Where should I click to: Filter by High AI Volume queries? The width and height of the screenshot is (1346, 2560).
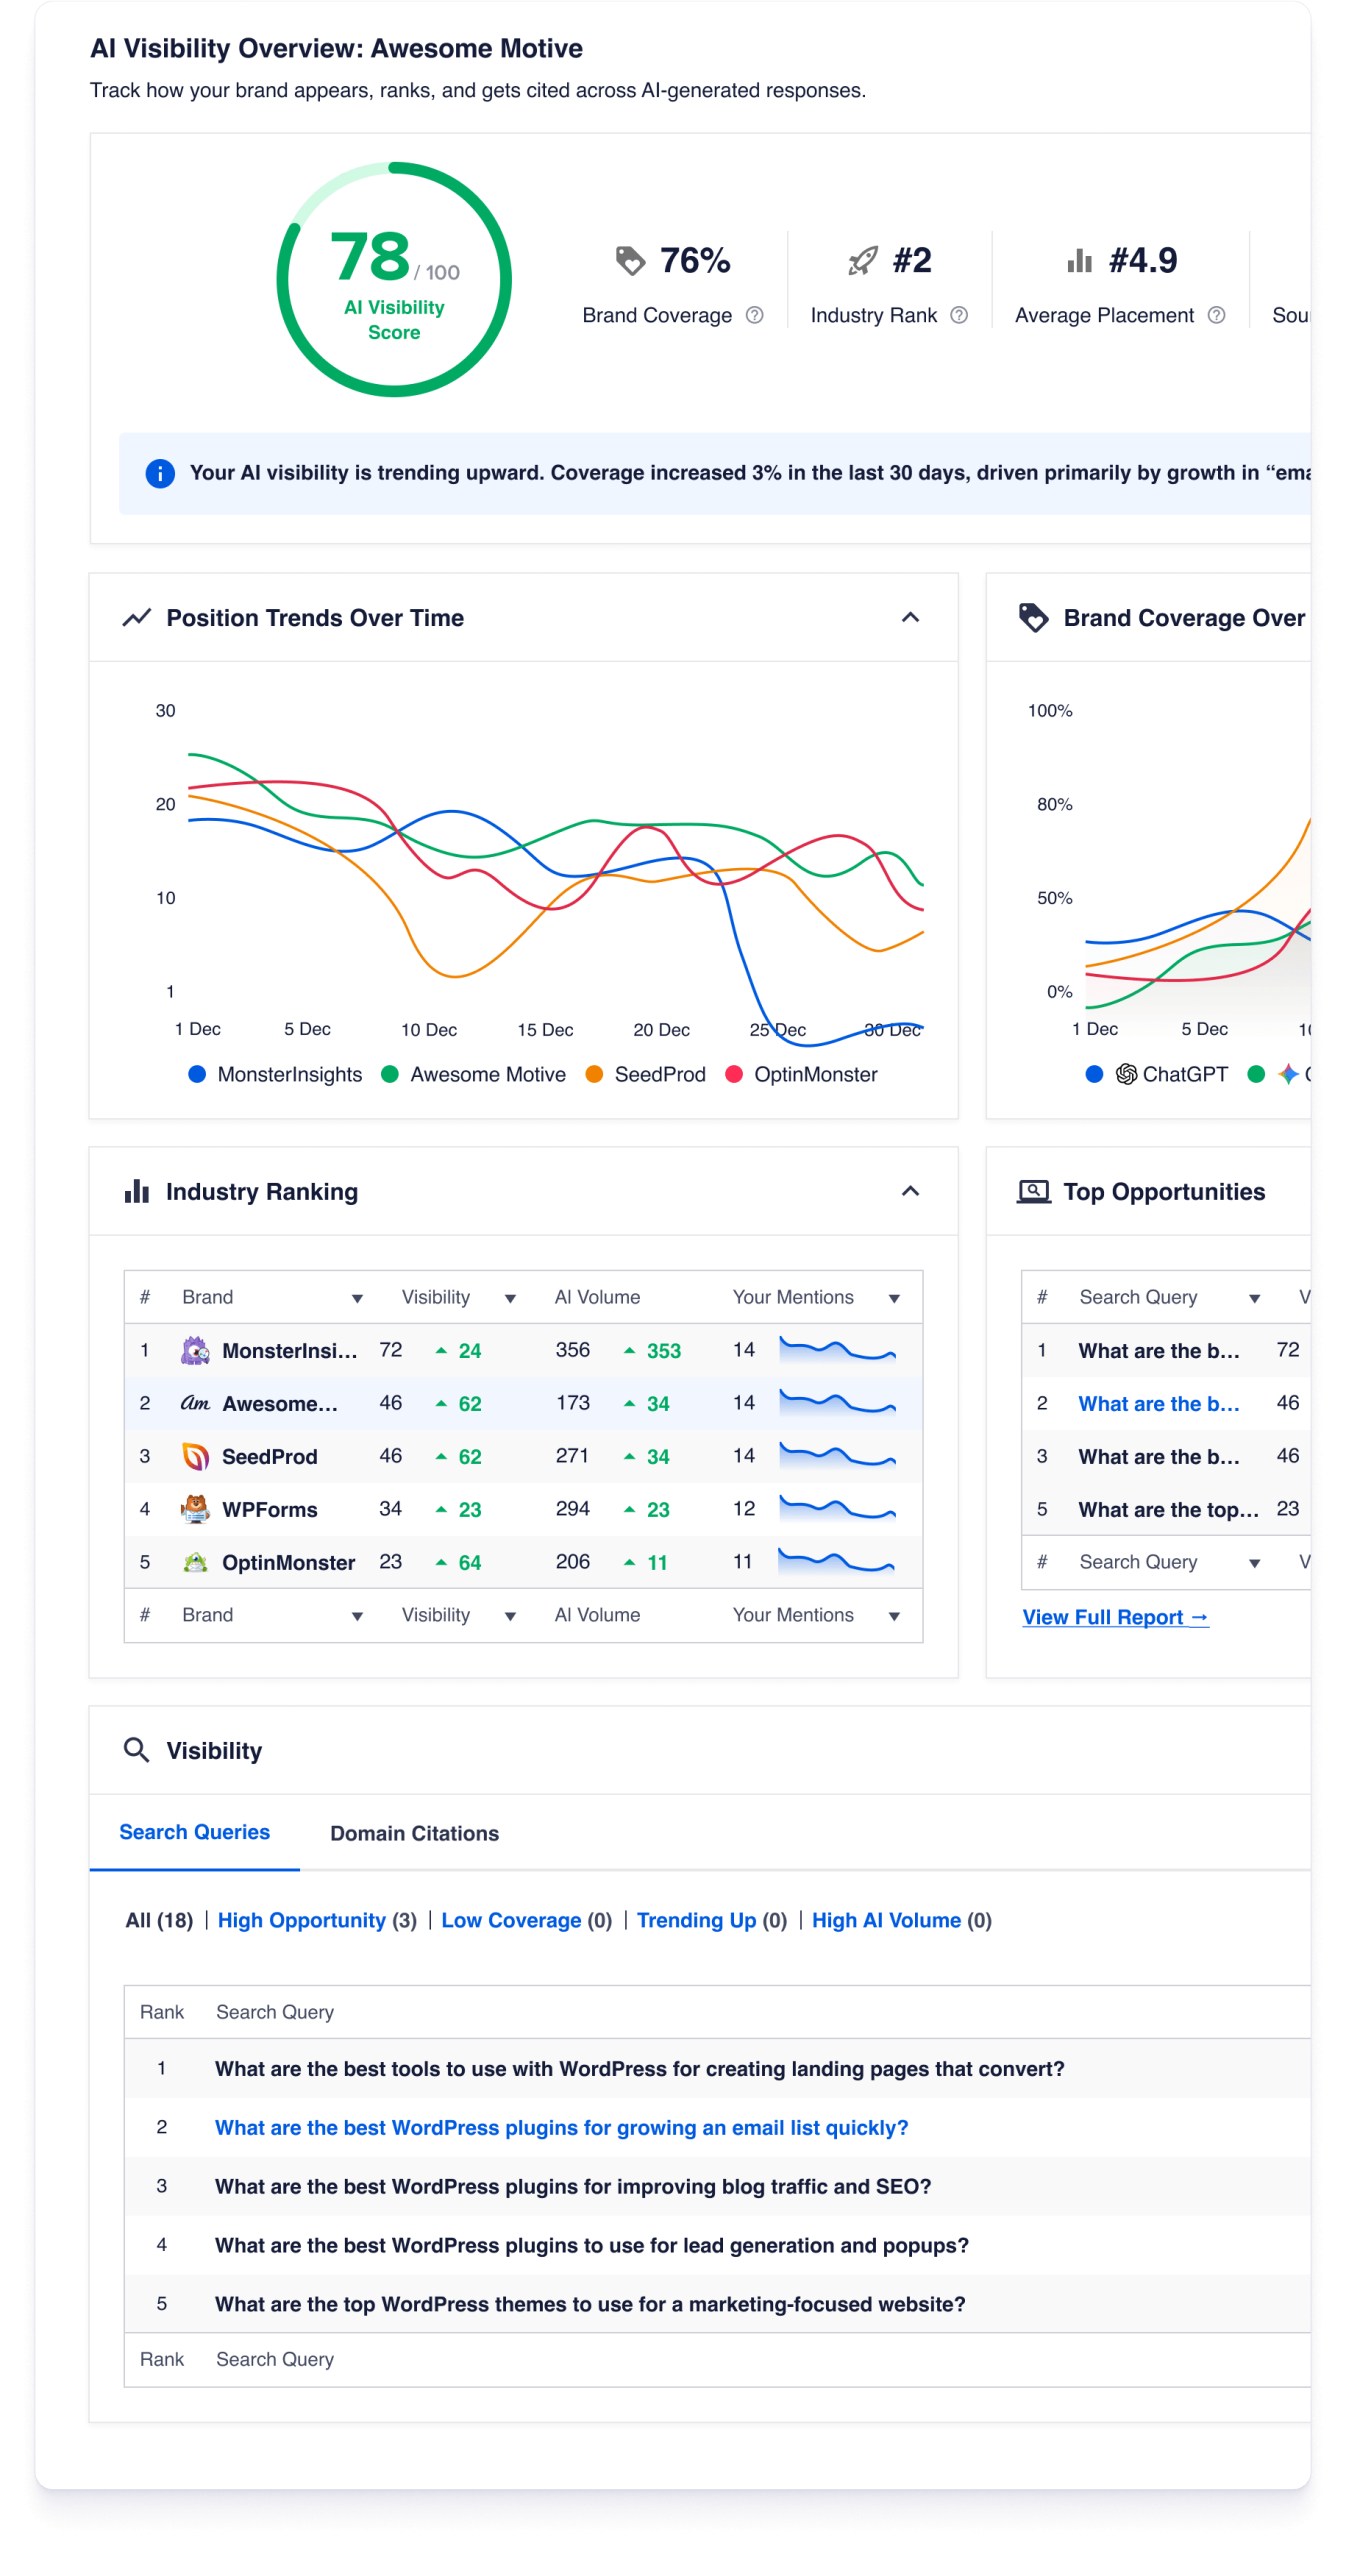coord(901,1920)
